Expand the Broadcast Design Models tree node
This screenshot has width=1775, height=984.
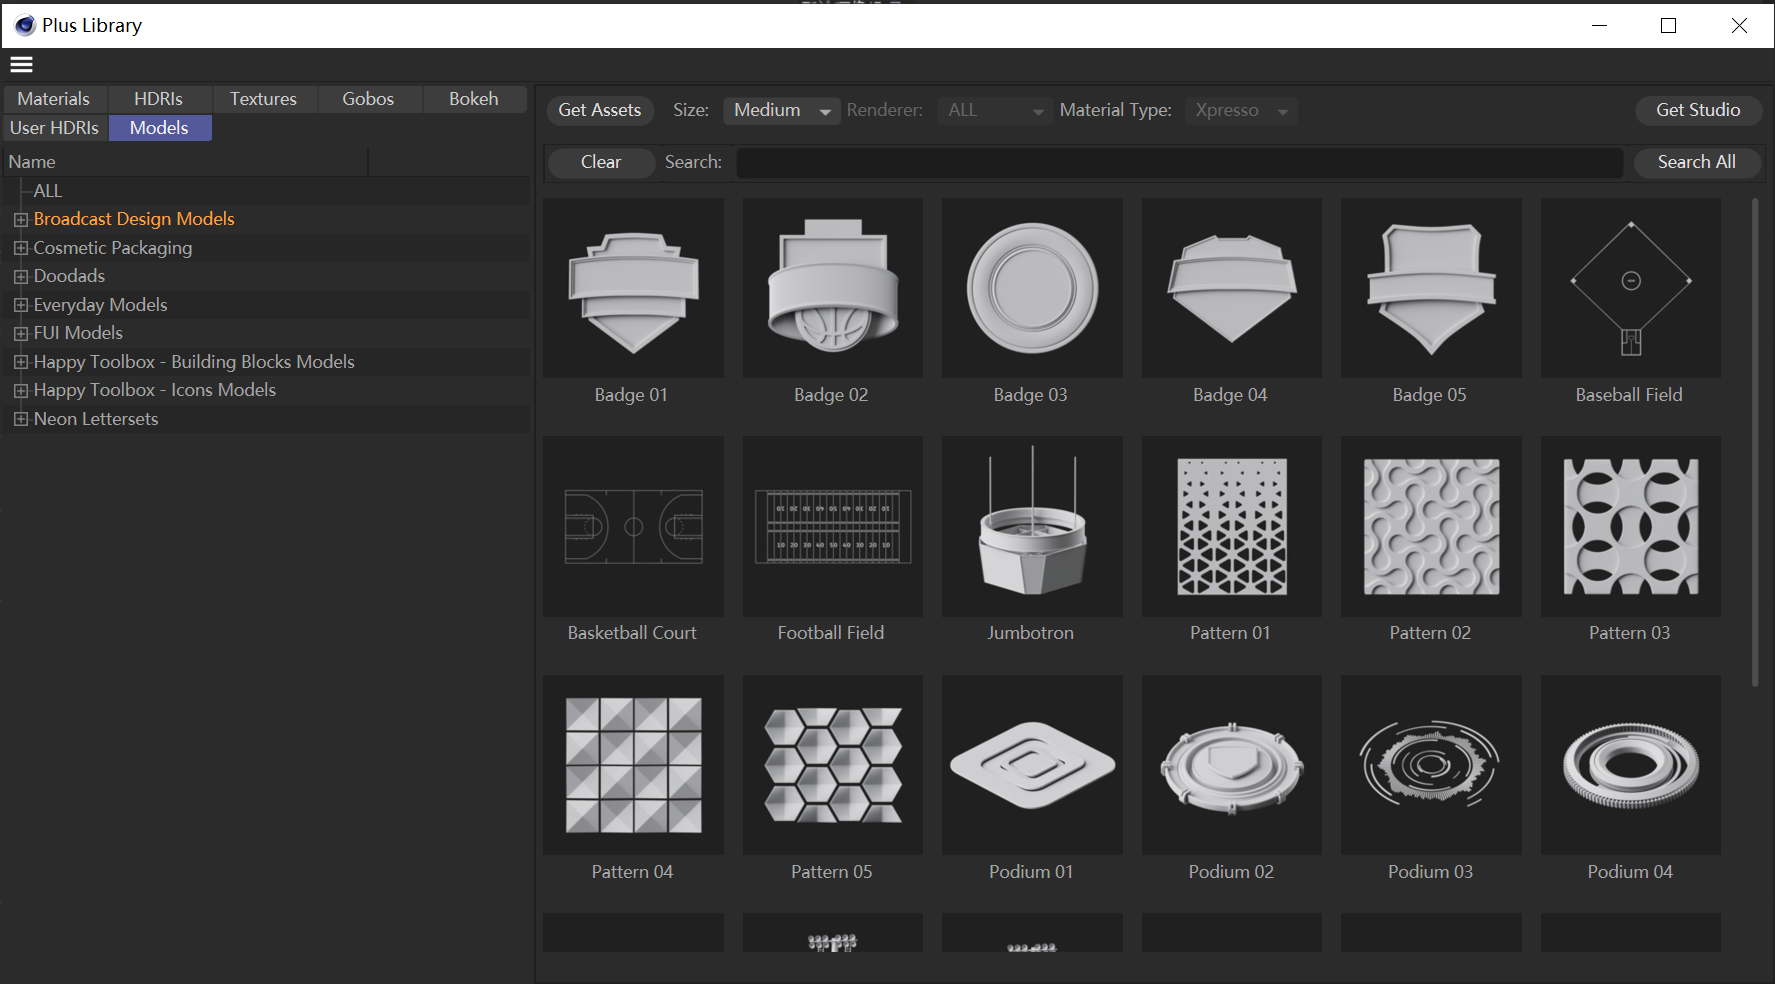pyautogui.click(x=20, y=220)
